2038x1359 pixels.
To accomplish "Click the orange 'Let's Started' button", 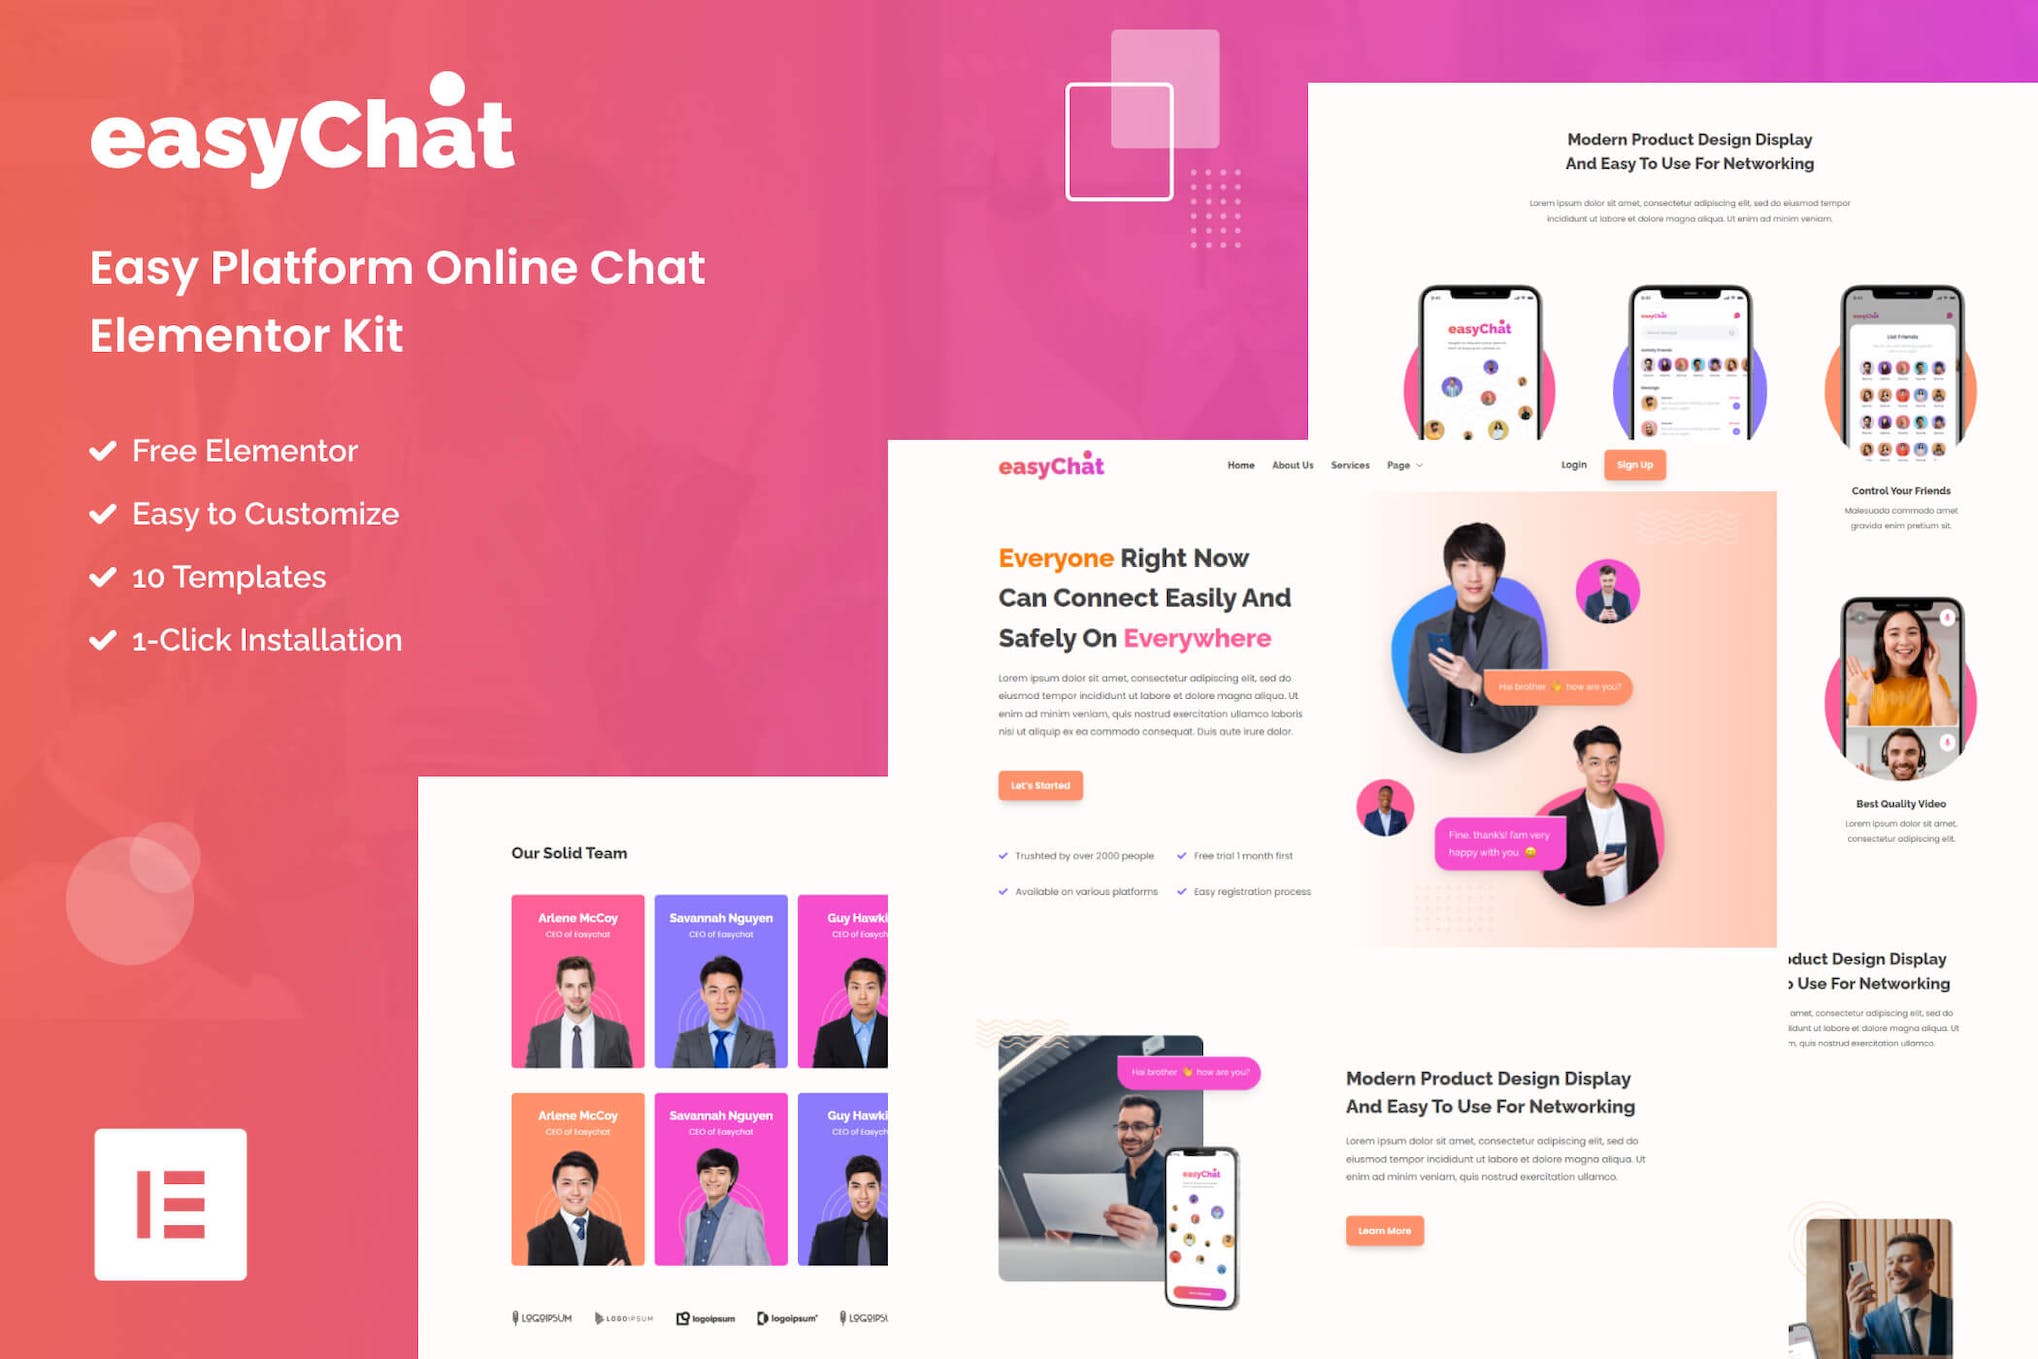I will click(1037, 784).
